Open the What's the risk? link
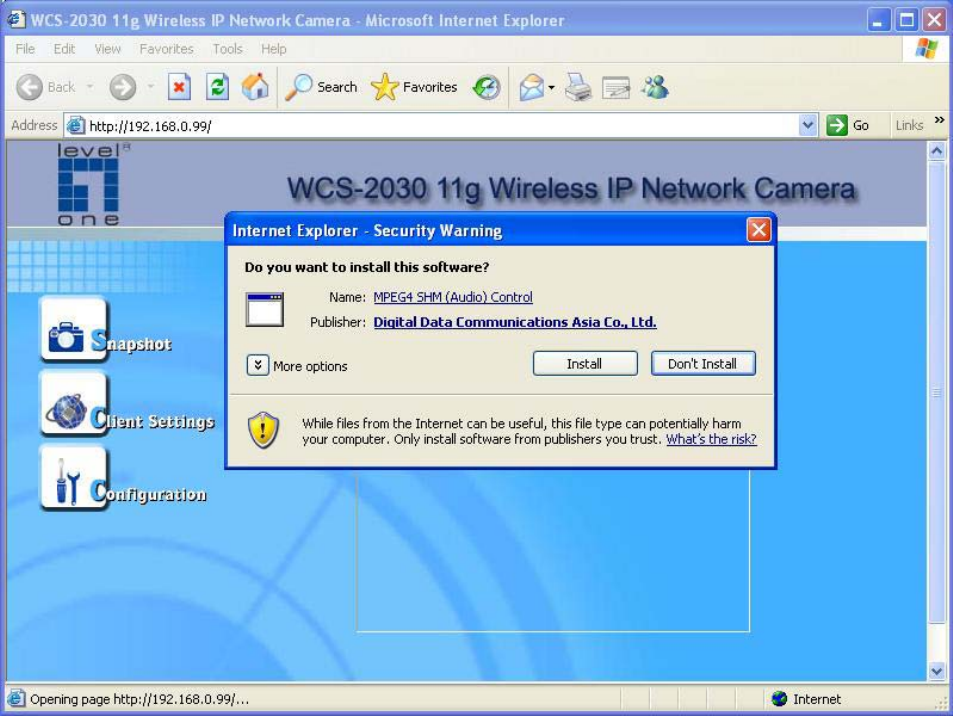This screenshot has width=953, height=716. (711, 439)
